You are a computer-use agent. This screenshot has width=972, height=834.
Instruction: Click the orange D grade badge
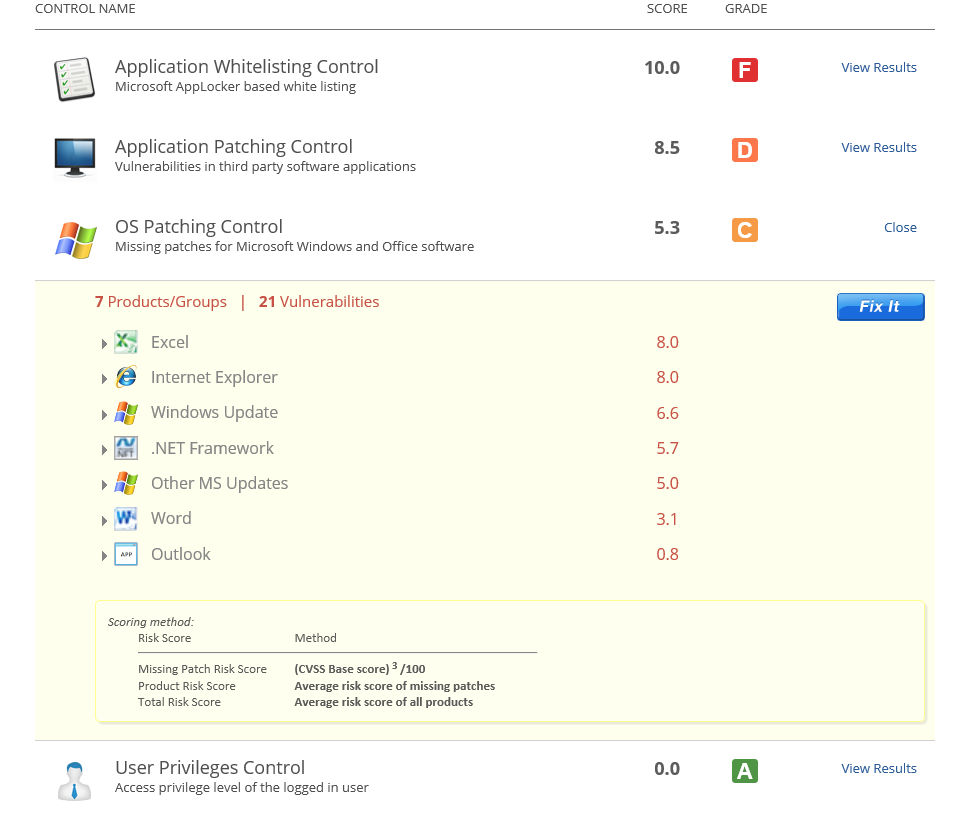click(744, 149)
